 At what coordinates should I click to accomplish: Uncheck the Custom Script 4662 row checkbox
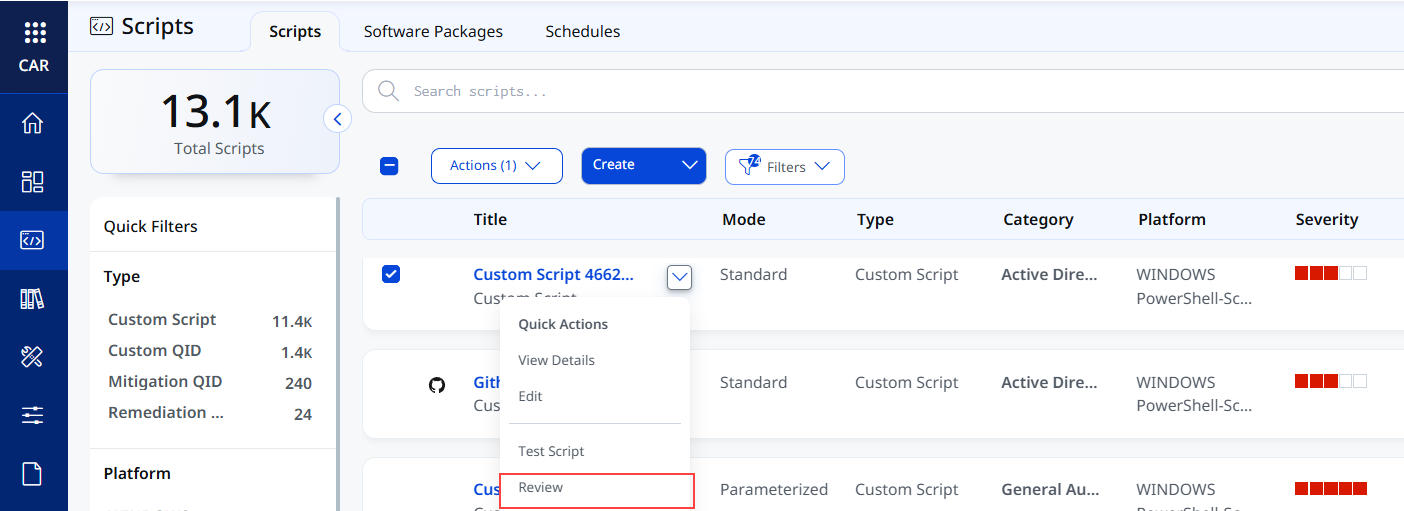click(391, 274)
